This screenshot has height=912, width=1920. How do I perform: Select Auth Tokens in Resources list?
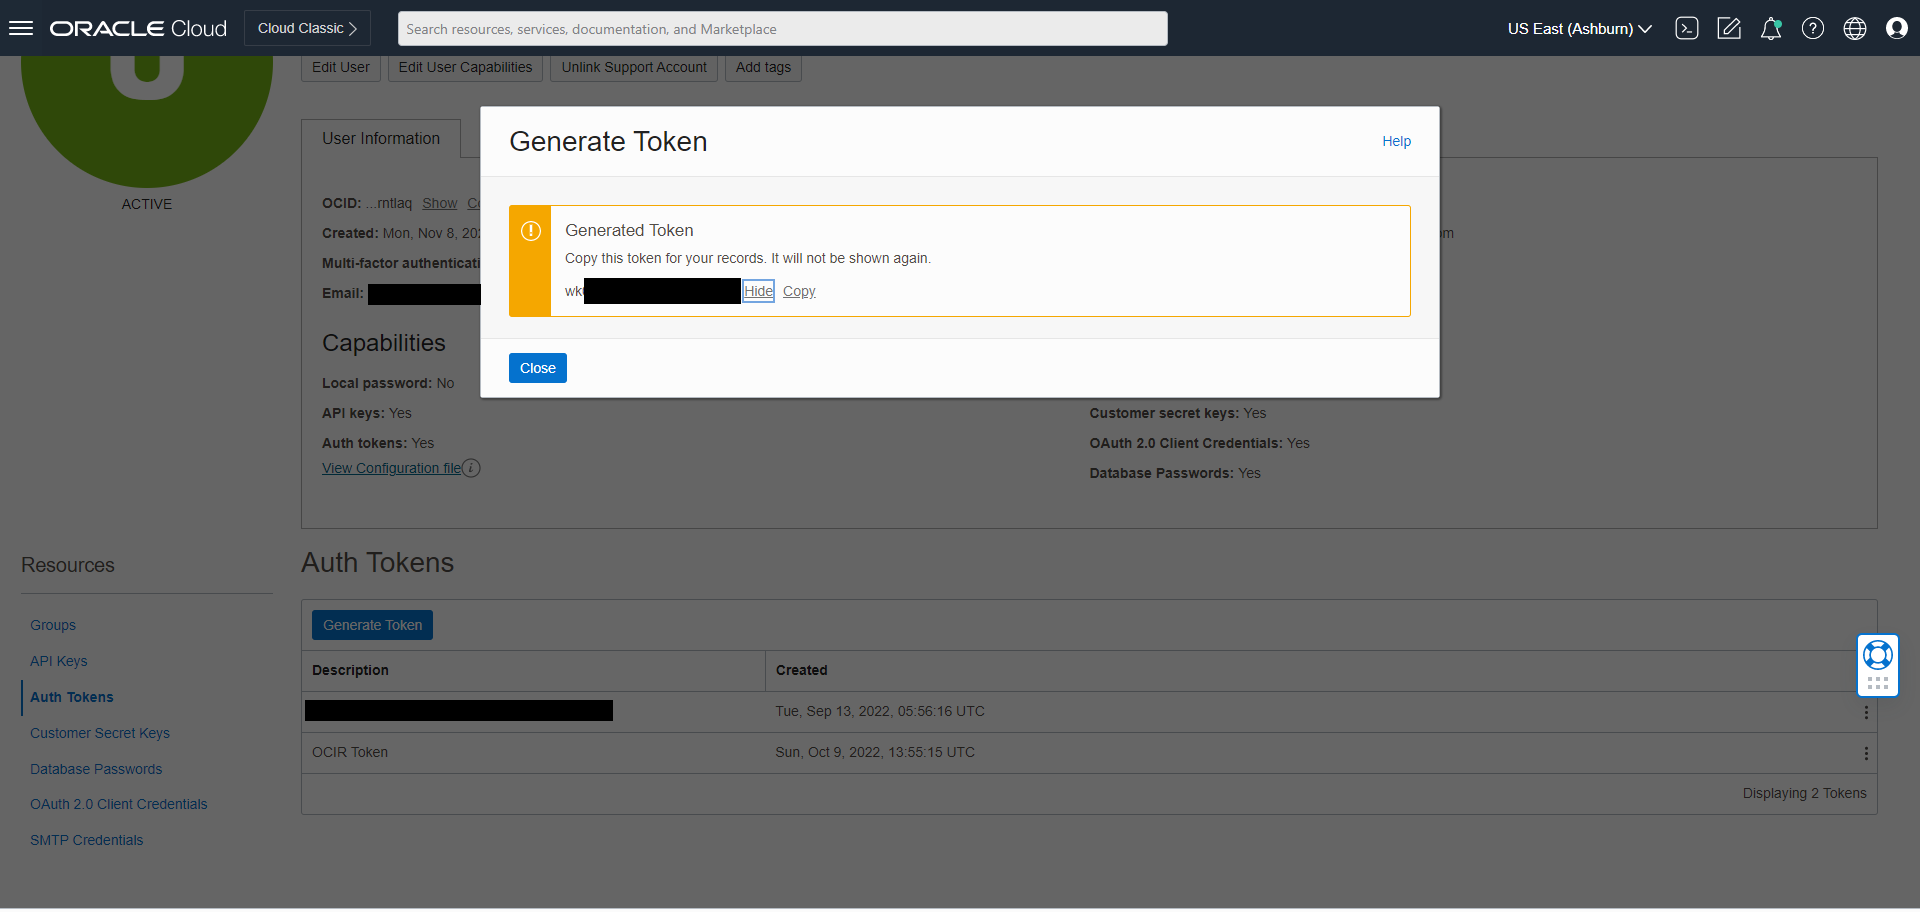[72, 697]
